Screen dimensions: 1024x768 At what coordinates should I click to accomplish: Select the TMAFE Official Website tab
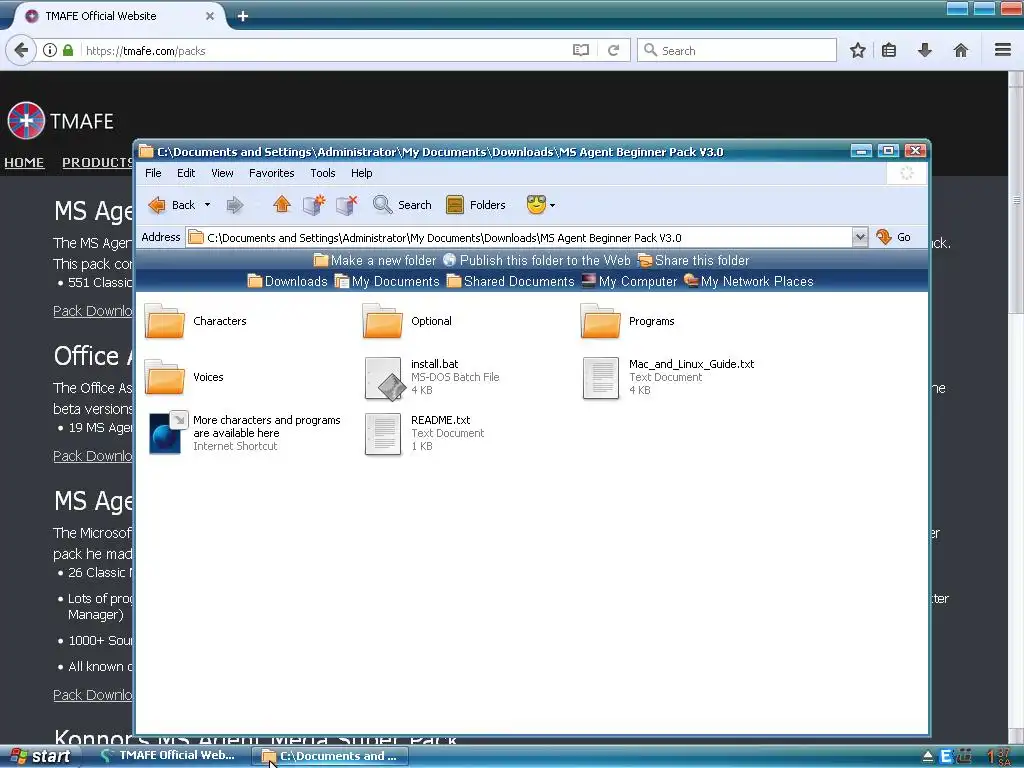pos(118,16)
